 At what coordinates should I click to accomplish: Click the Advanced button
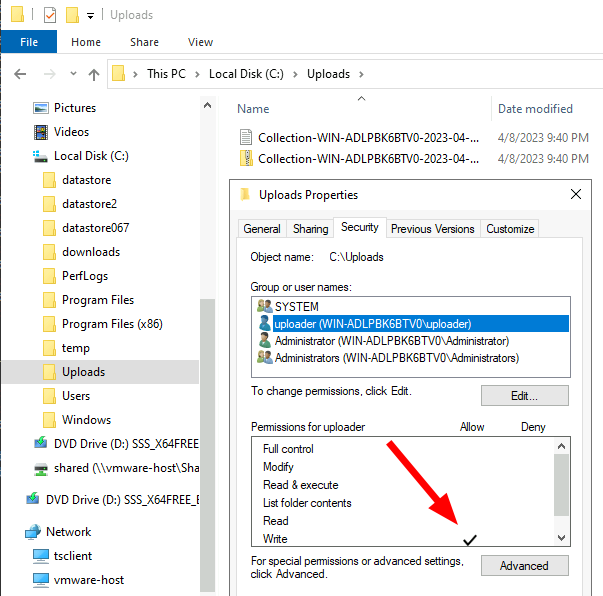click(524, 566)
